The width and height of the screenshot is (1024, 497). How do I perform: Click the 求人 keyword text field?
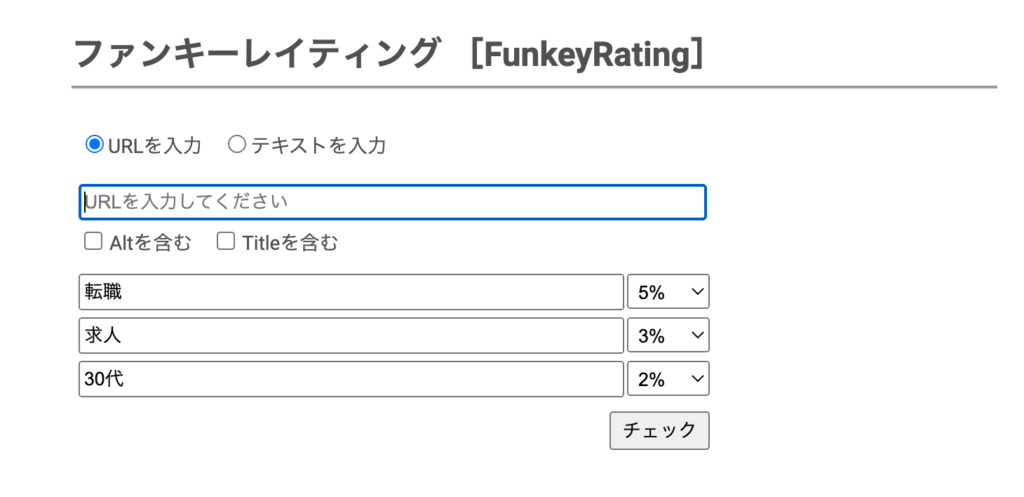tap(350, 335)
